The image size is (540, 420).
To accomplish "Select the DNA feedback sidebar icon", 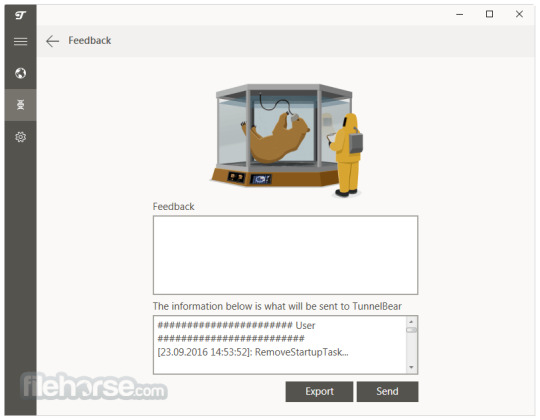I will point(20,105).
